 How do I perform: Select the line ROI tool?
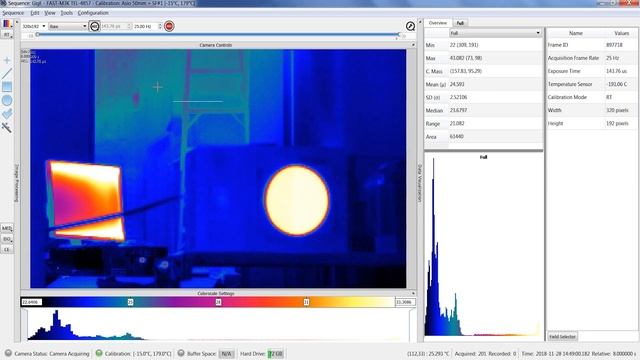[7, 73]
